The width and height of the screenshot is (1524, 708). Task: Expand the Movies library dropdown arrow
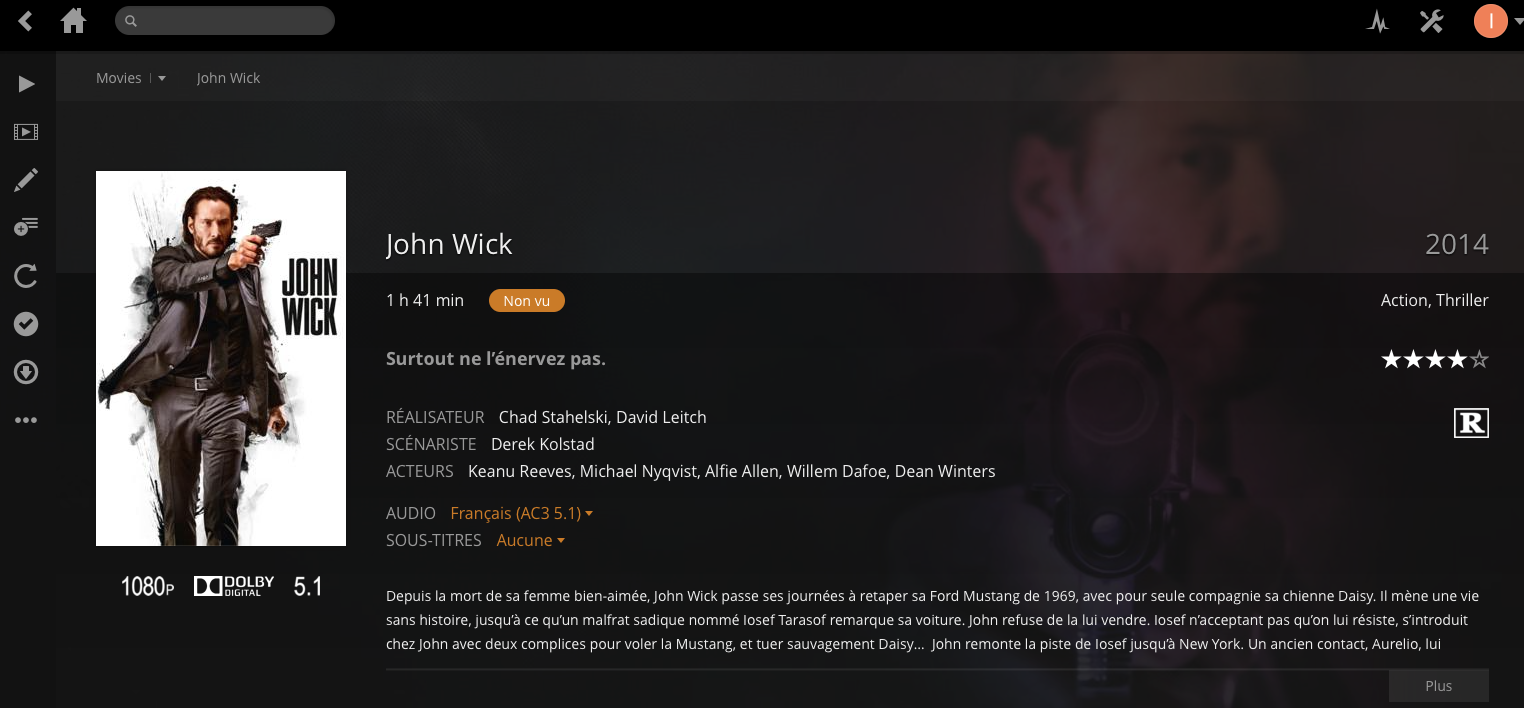[162, 79]
